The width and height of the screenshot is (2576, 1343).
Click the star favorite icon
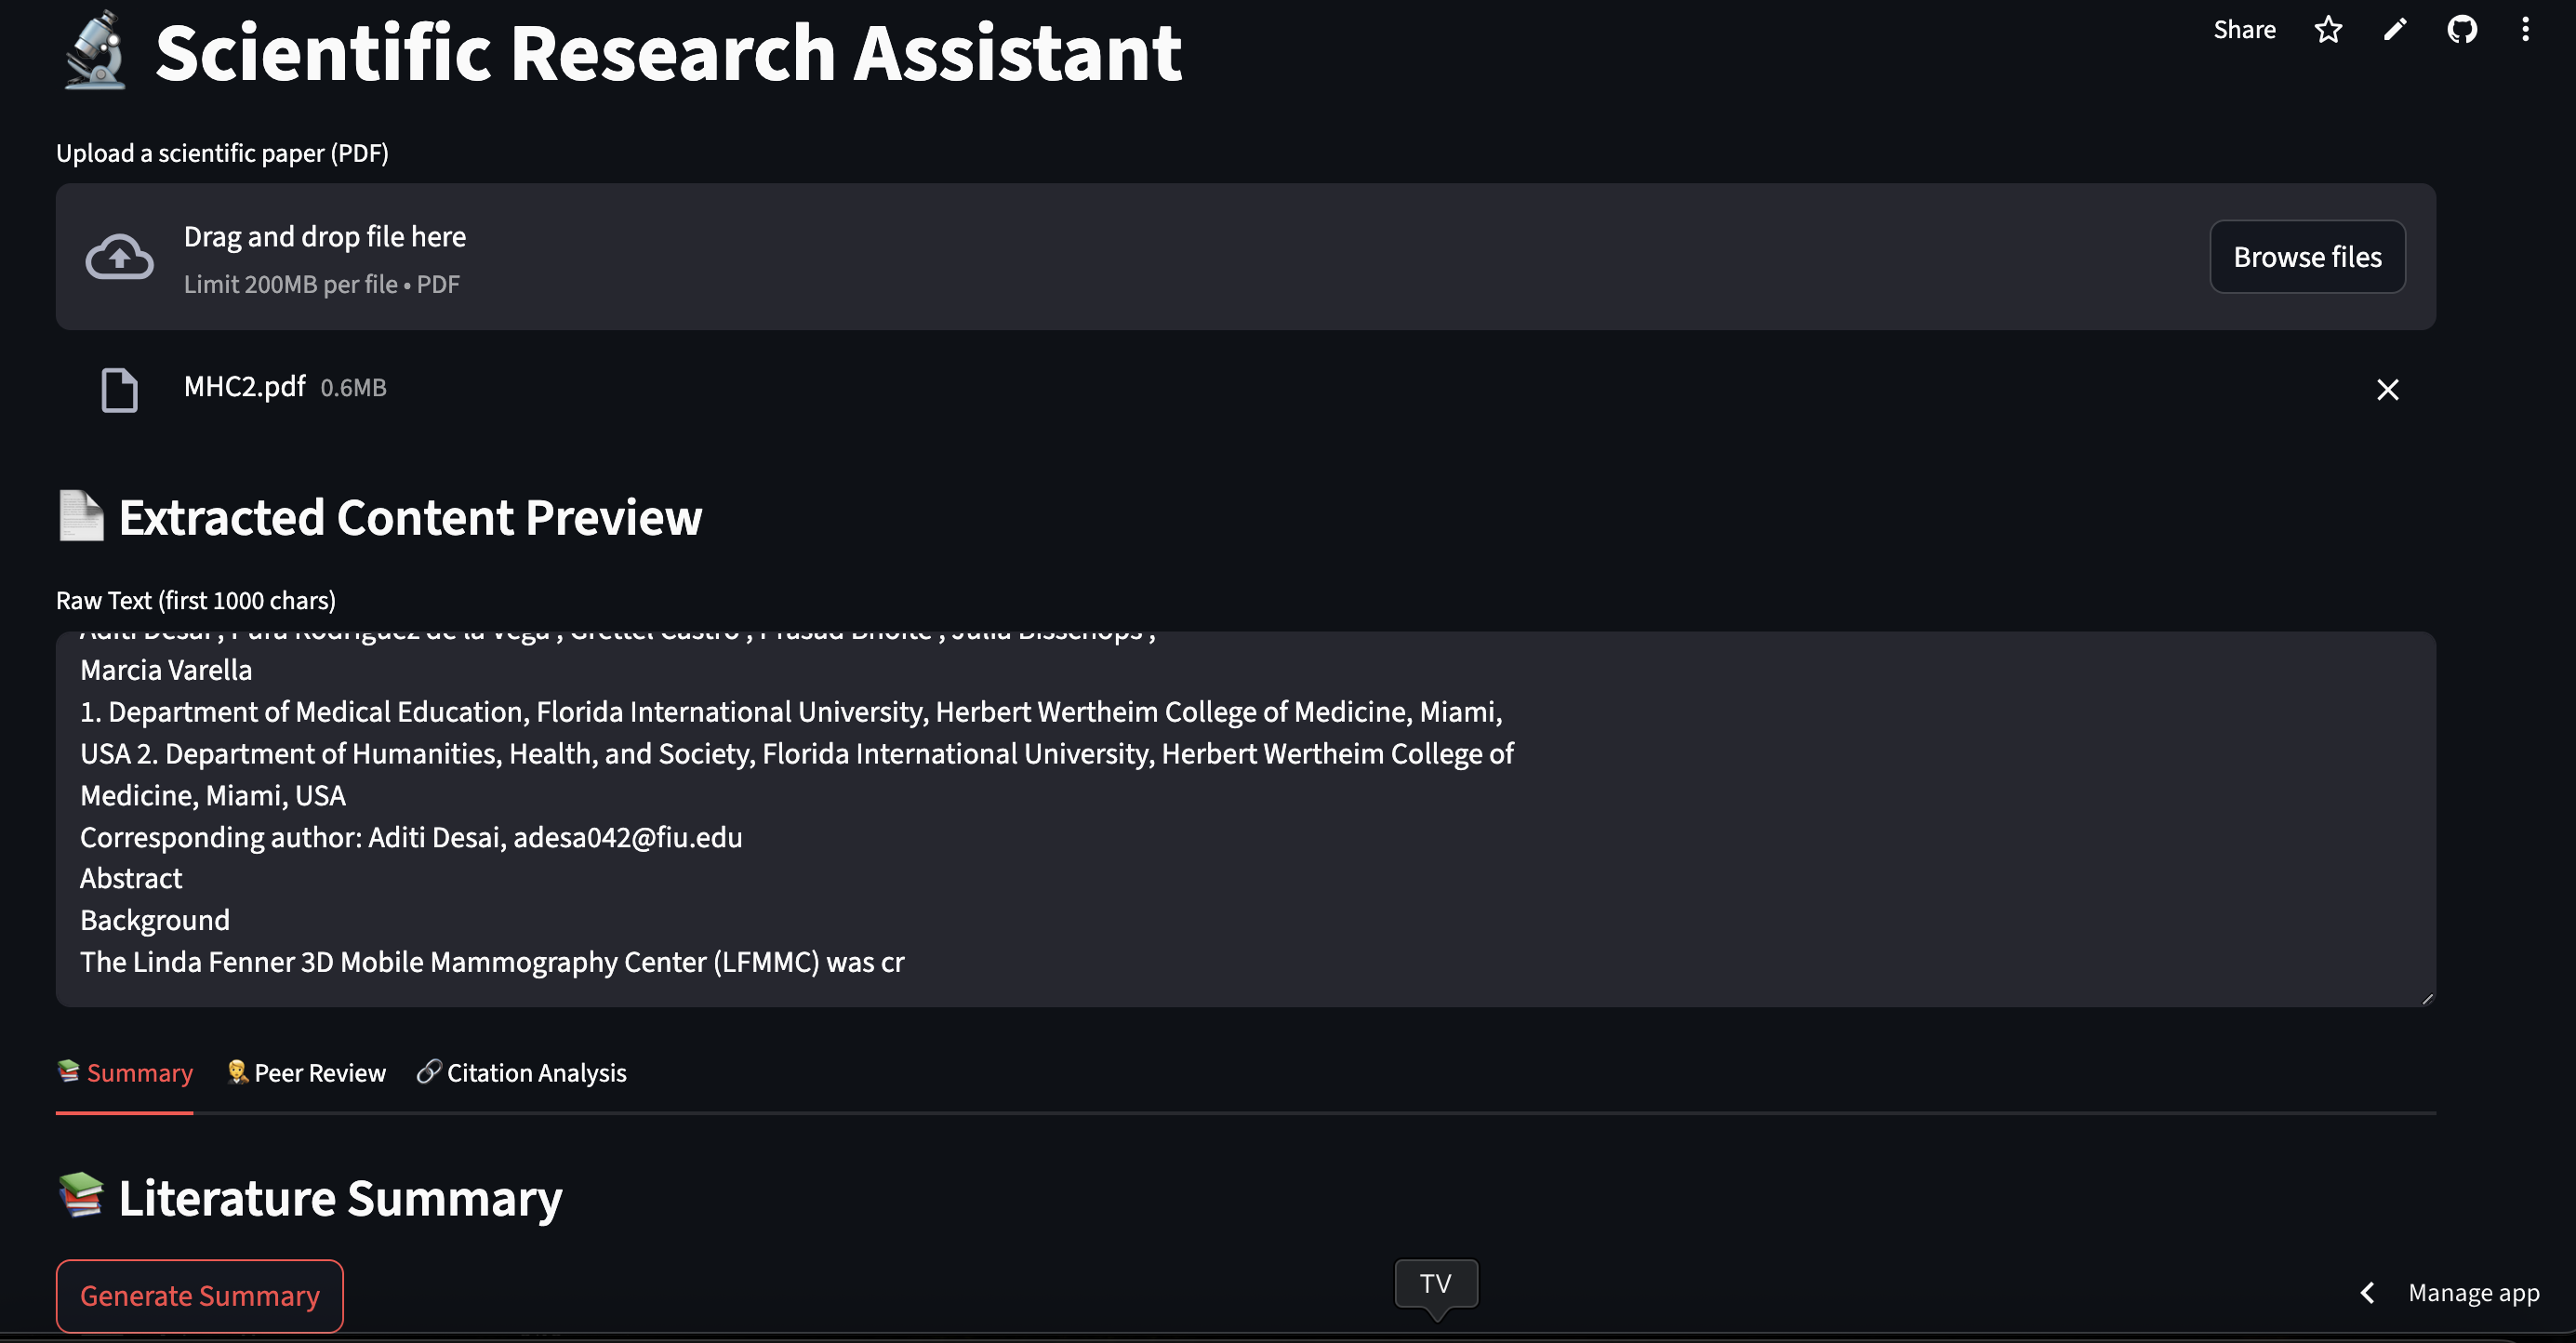tap(2328, 30)
